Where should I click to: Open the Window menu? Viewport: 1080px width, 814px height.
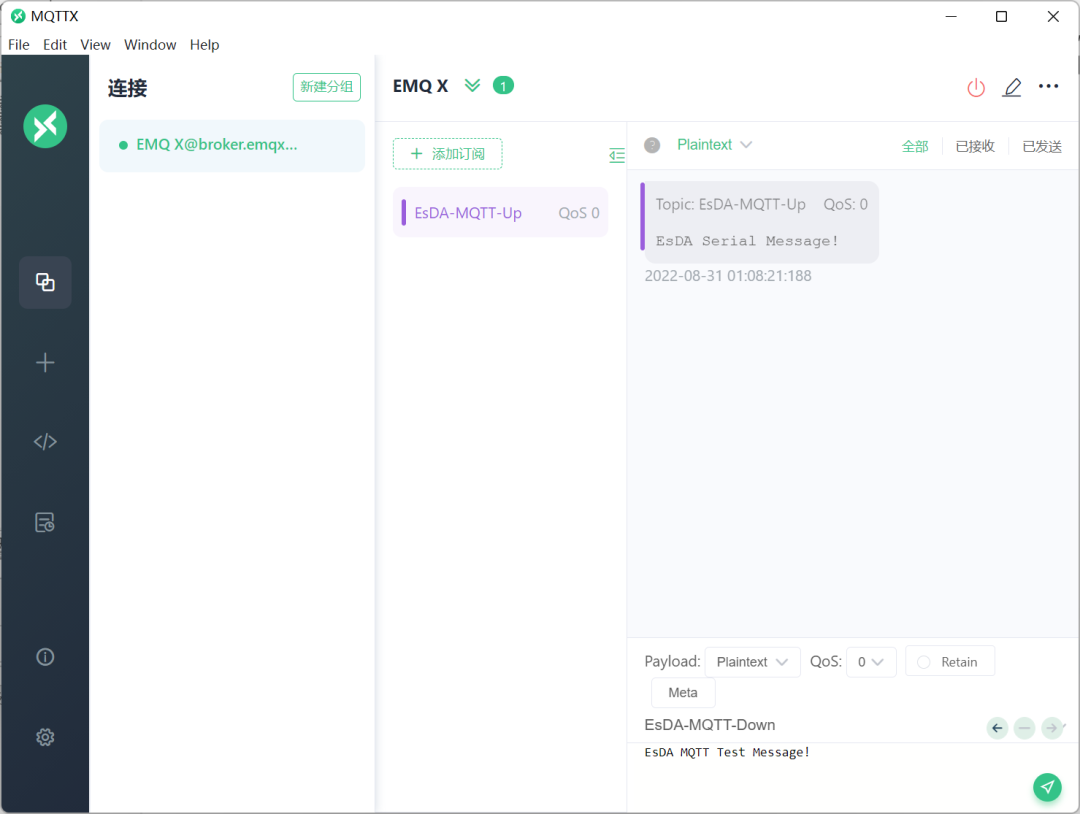(150, 45)
